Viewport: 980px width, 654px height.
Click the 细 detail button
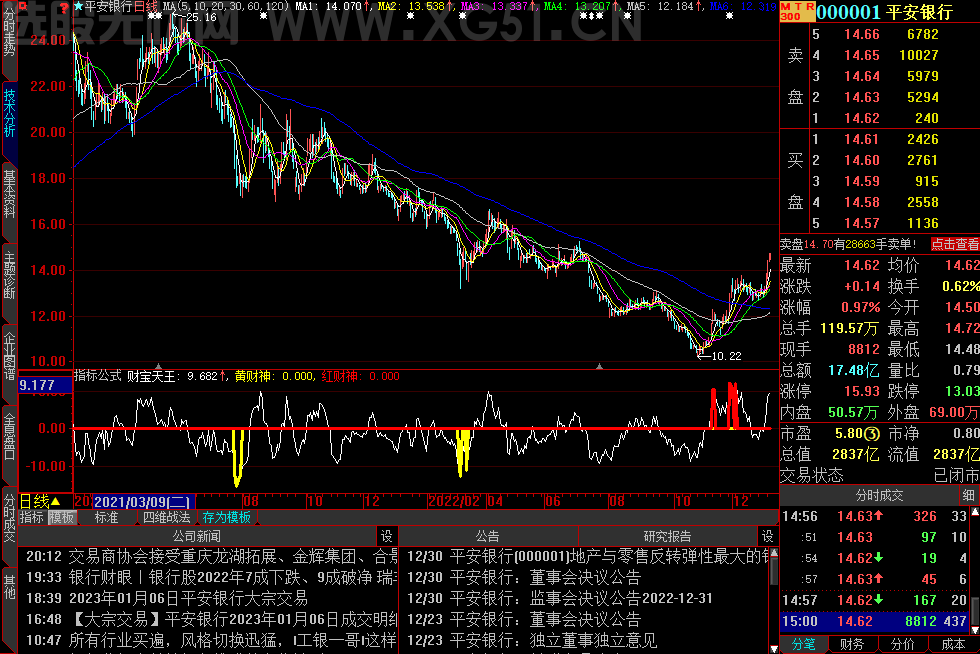click(x=968, y=495)
